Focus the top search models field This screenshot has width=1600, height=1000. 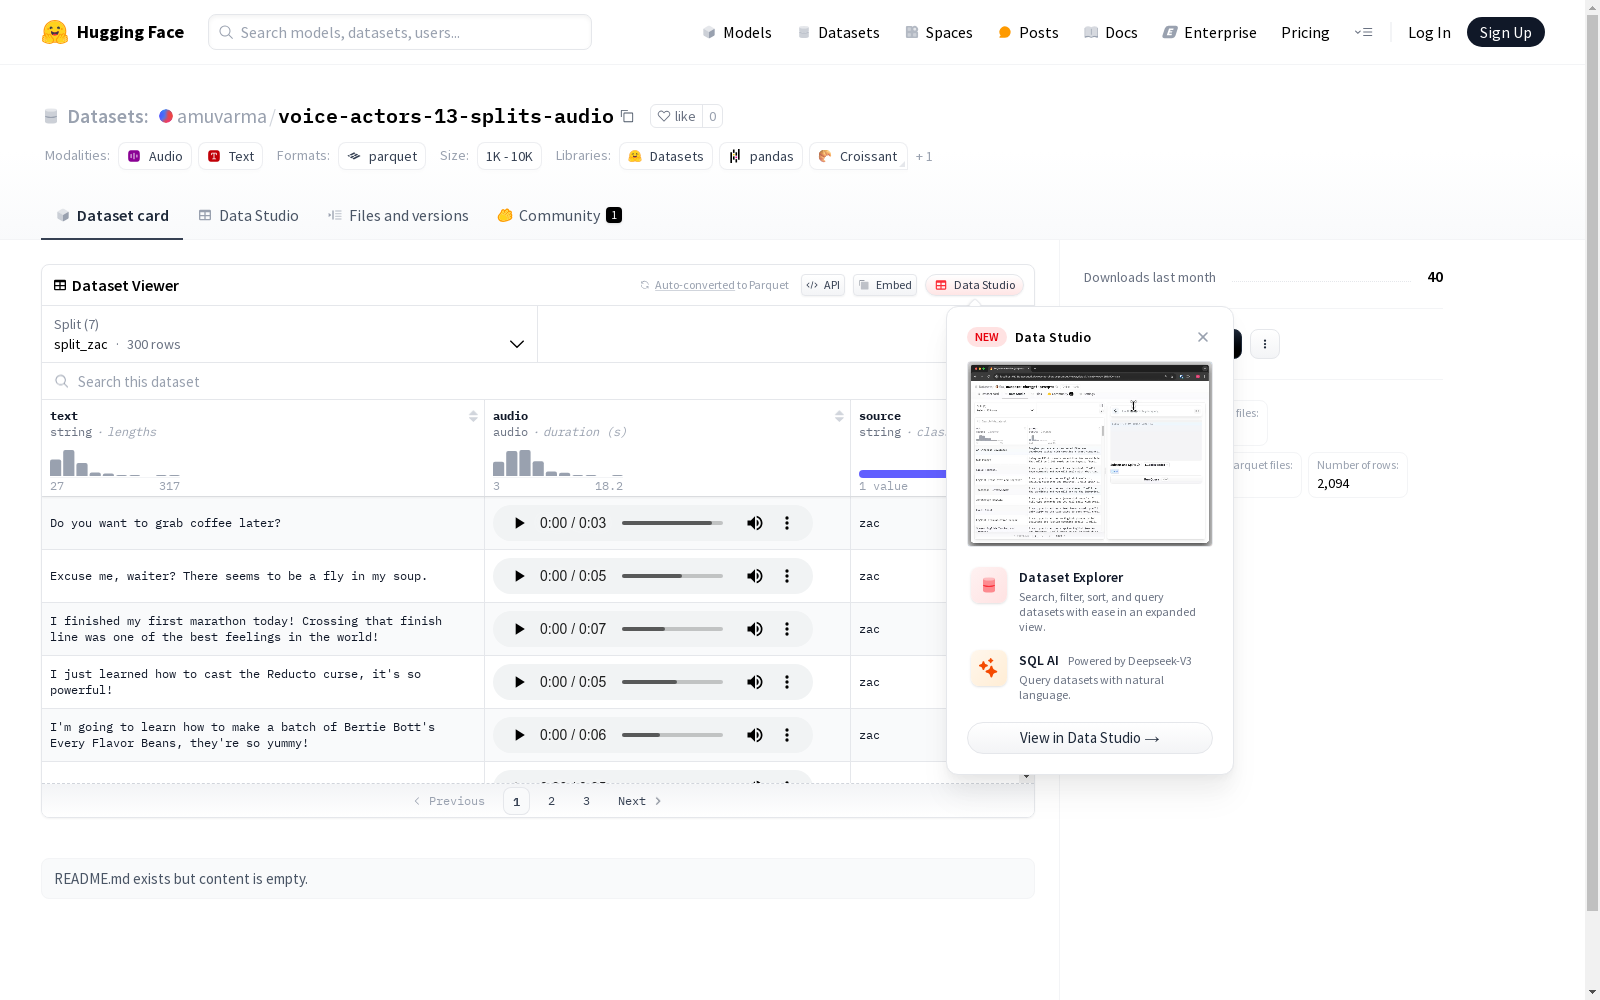[400, 32]
